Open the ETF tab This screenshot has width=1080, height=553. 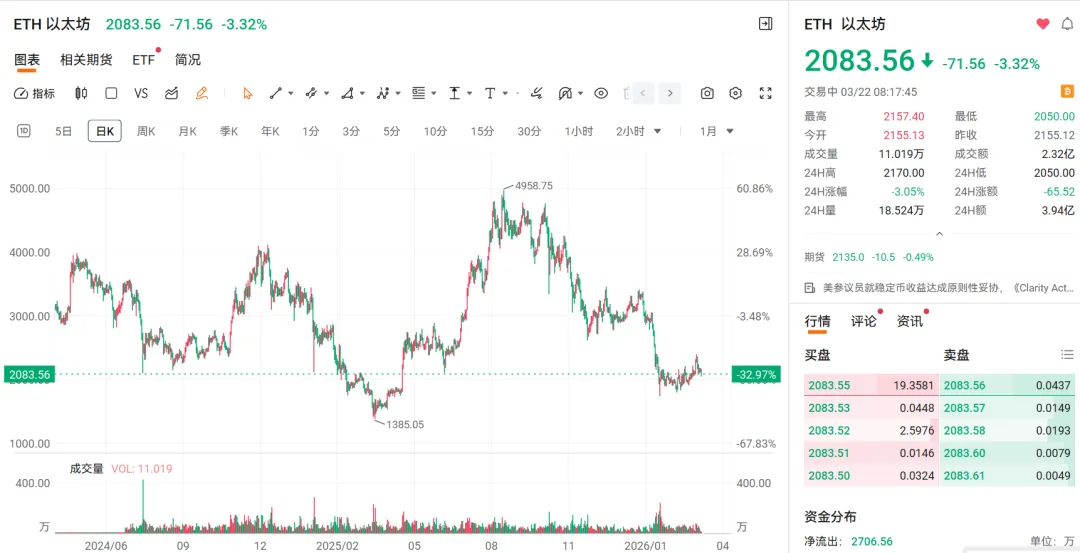point(144,60)
